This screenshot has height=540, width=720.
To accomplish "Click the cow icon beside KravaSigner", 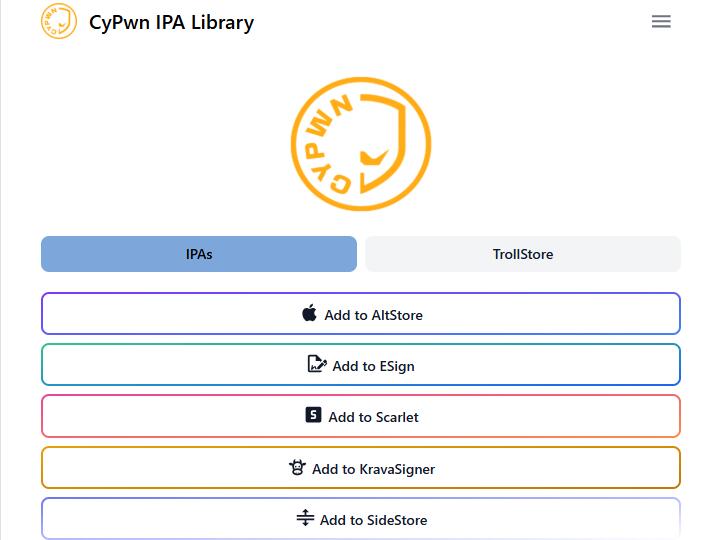I will click(x=298, y=467).
